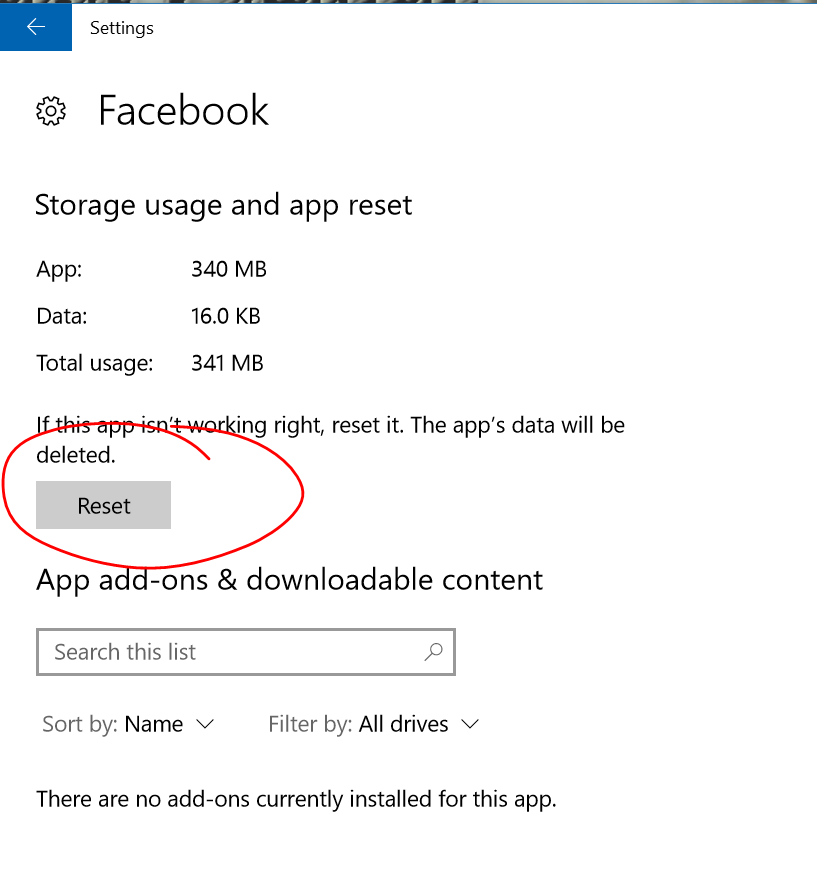The image size is (817, 888).
Task: Click the 'Data:' label
Action: click(62, 316)
